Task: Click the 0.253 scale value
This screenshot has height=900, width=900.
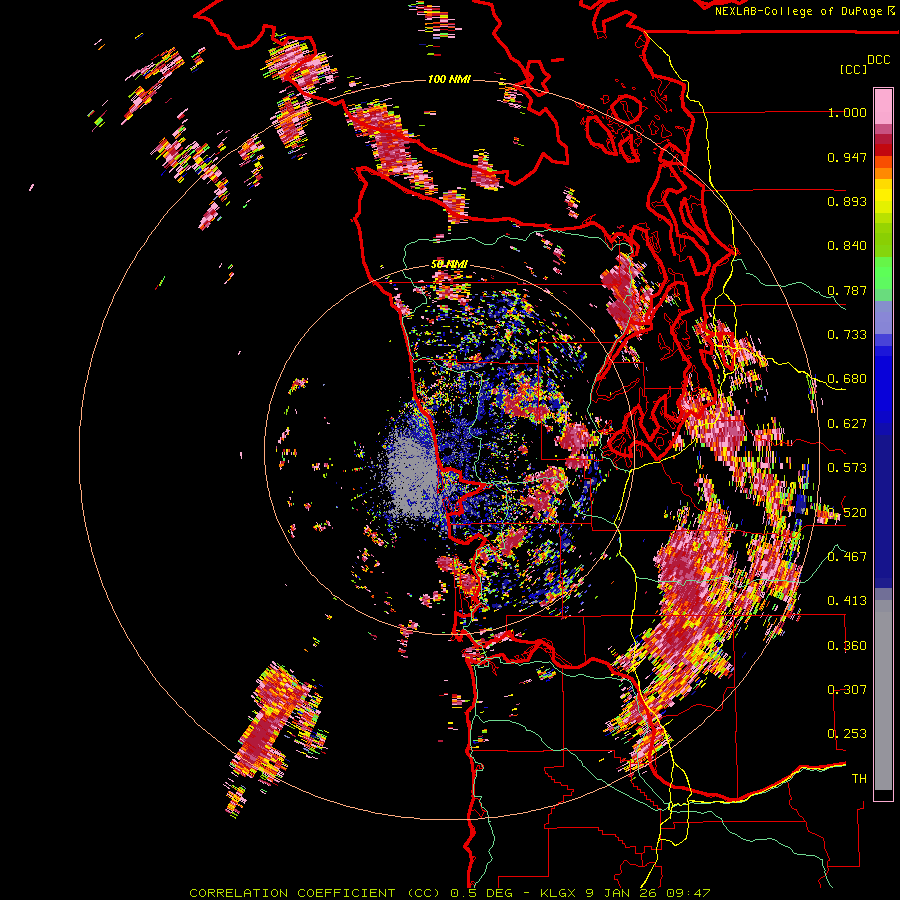Action: tap(847, 734)
